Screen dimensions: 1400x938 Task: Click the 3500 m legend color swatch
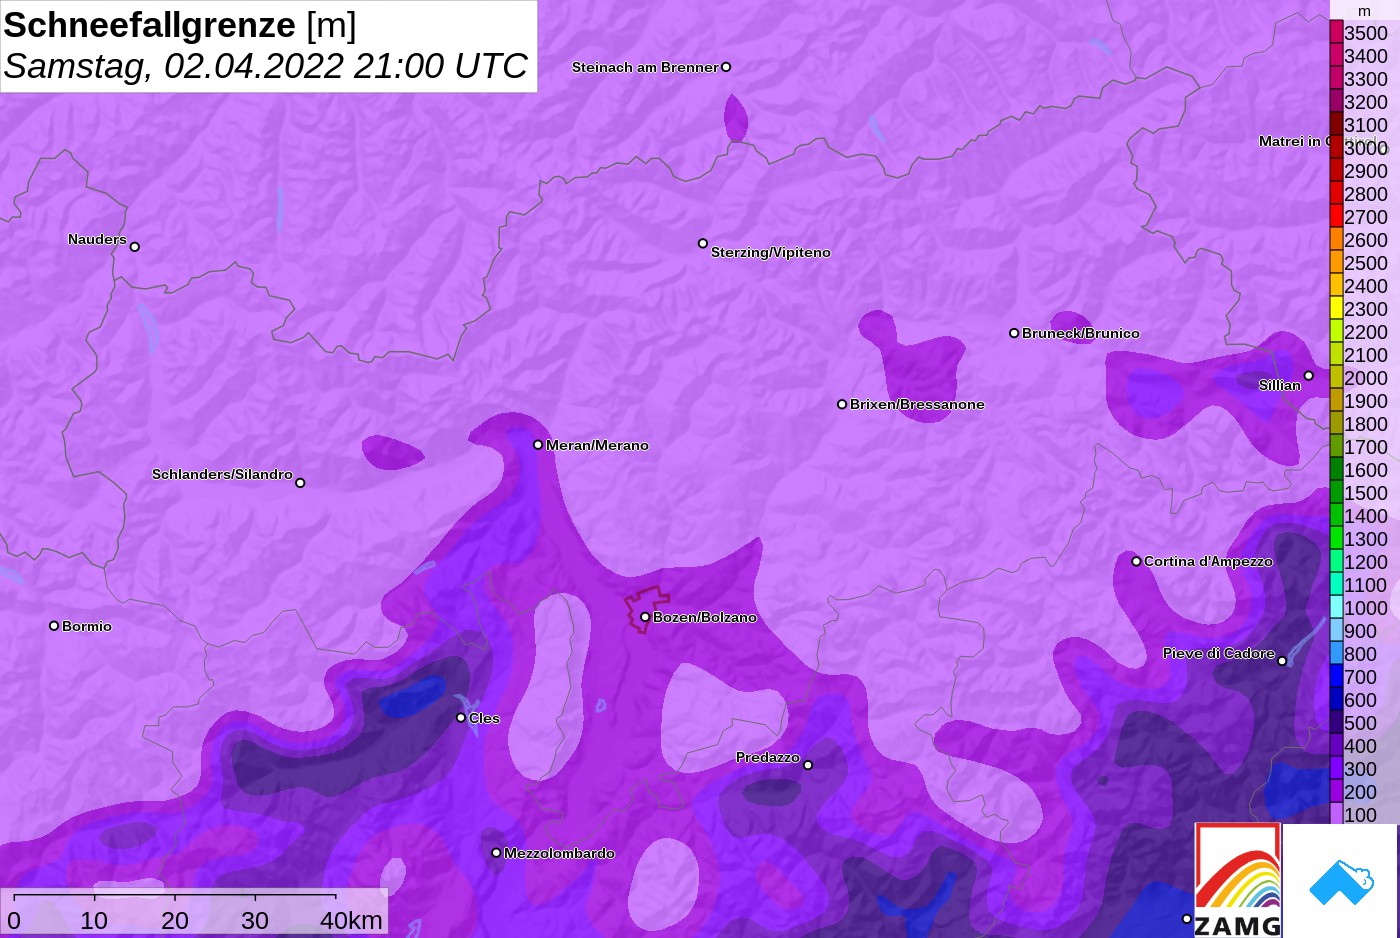(x=1336, y=33)
